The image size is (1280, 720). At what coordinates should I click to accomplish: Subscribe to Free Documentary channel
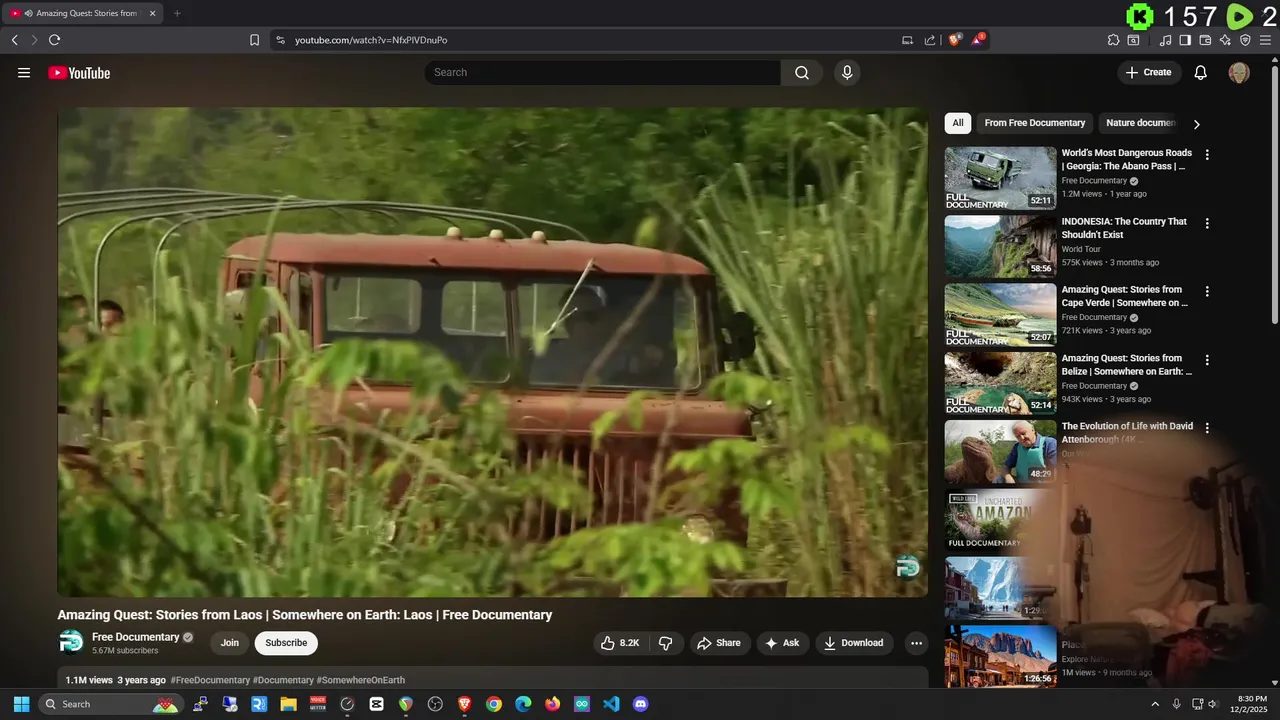coord(286,643)
